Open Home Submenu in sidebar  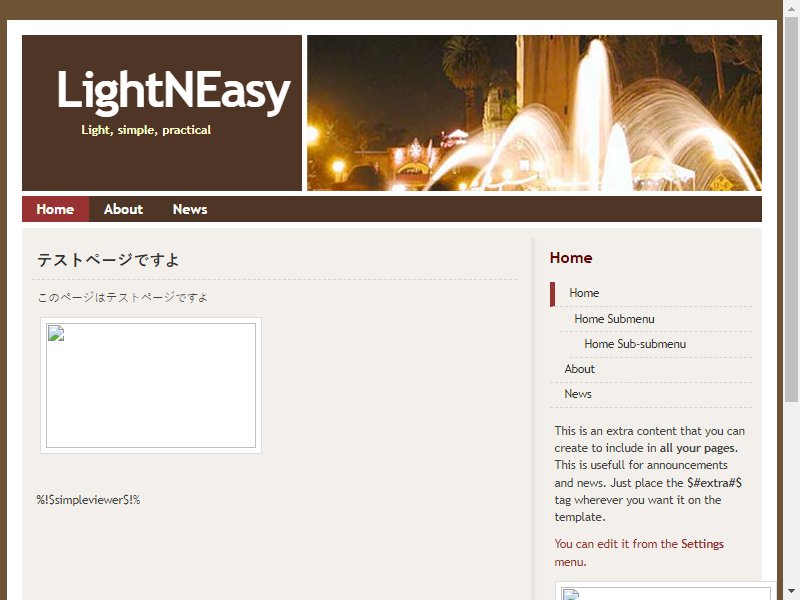click(614, 319)
